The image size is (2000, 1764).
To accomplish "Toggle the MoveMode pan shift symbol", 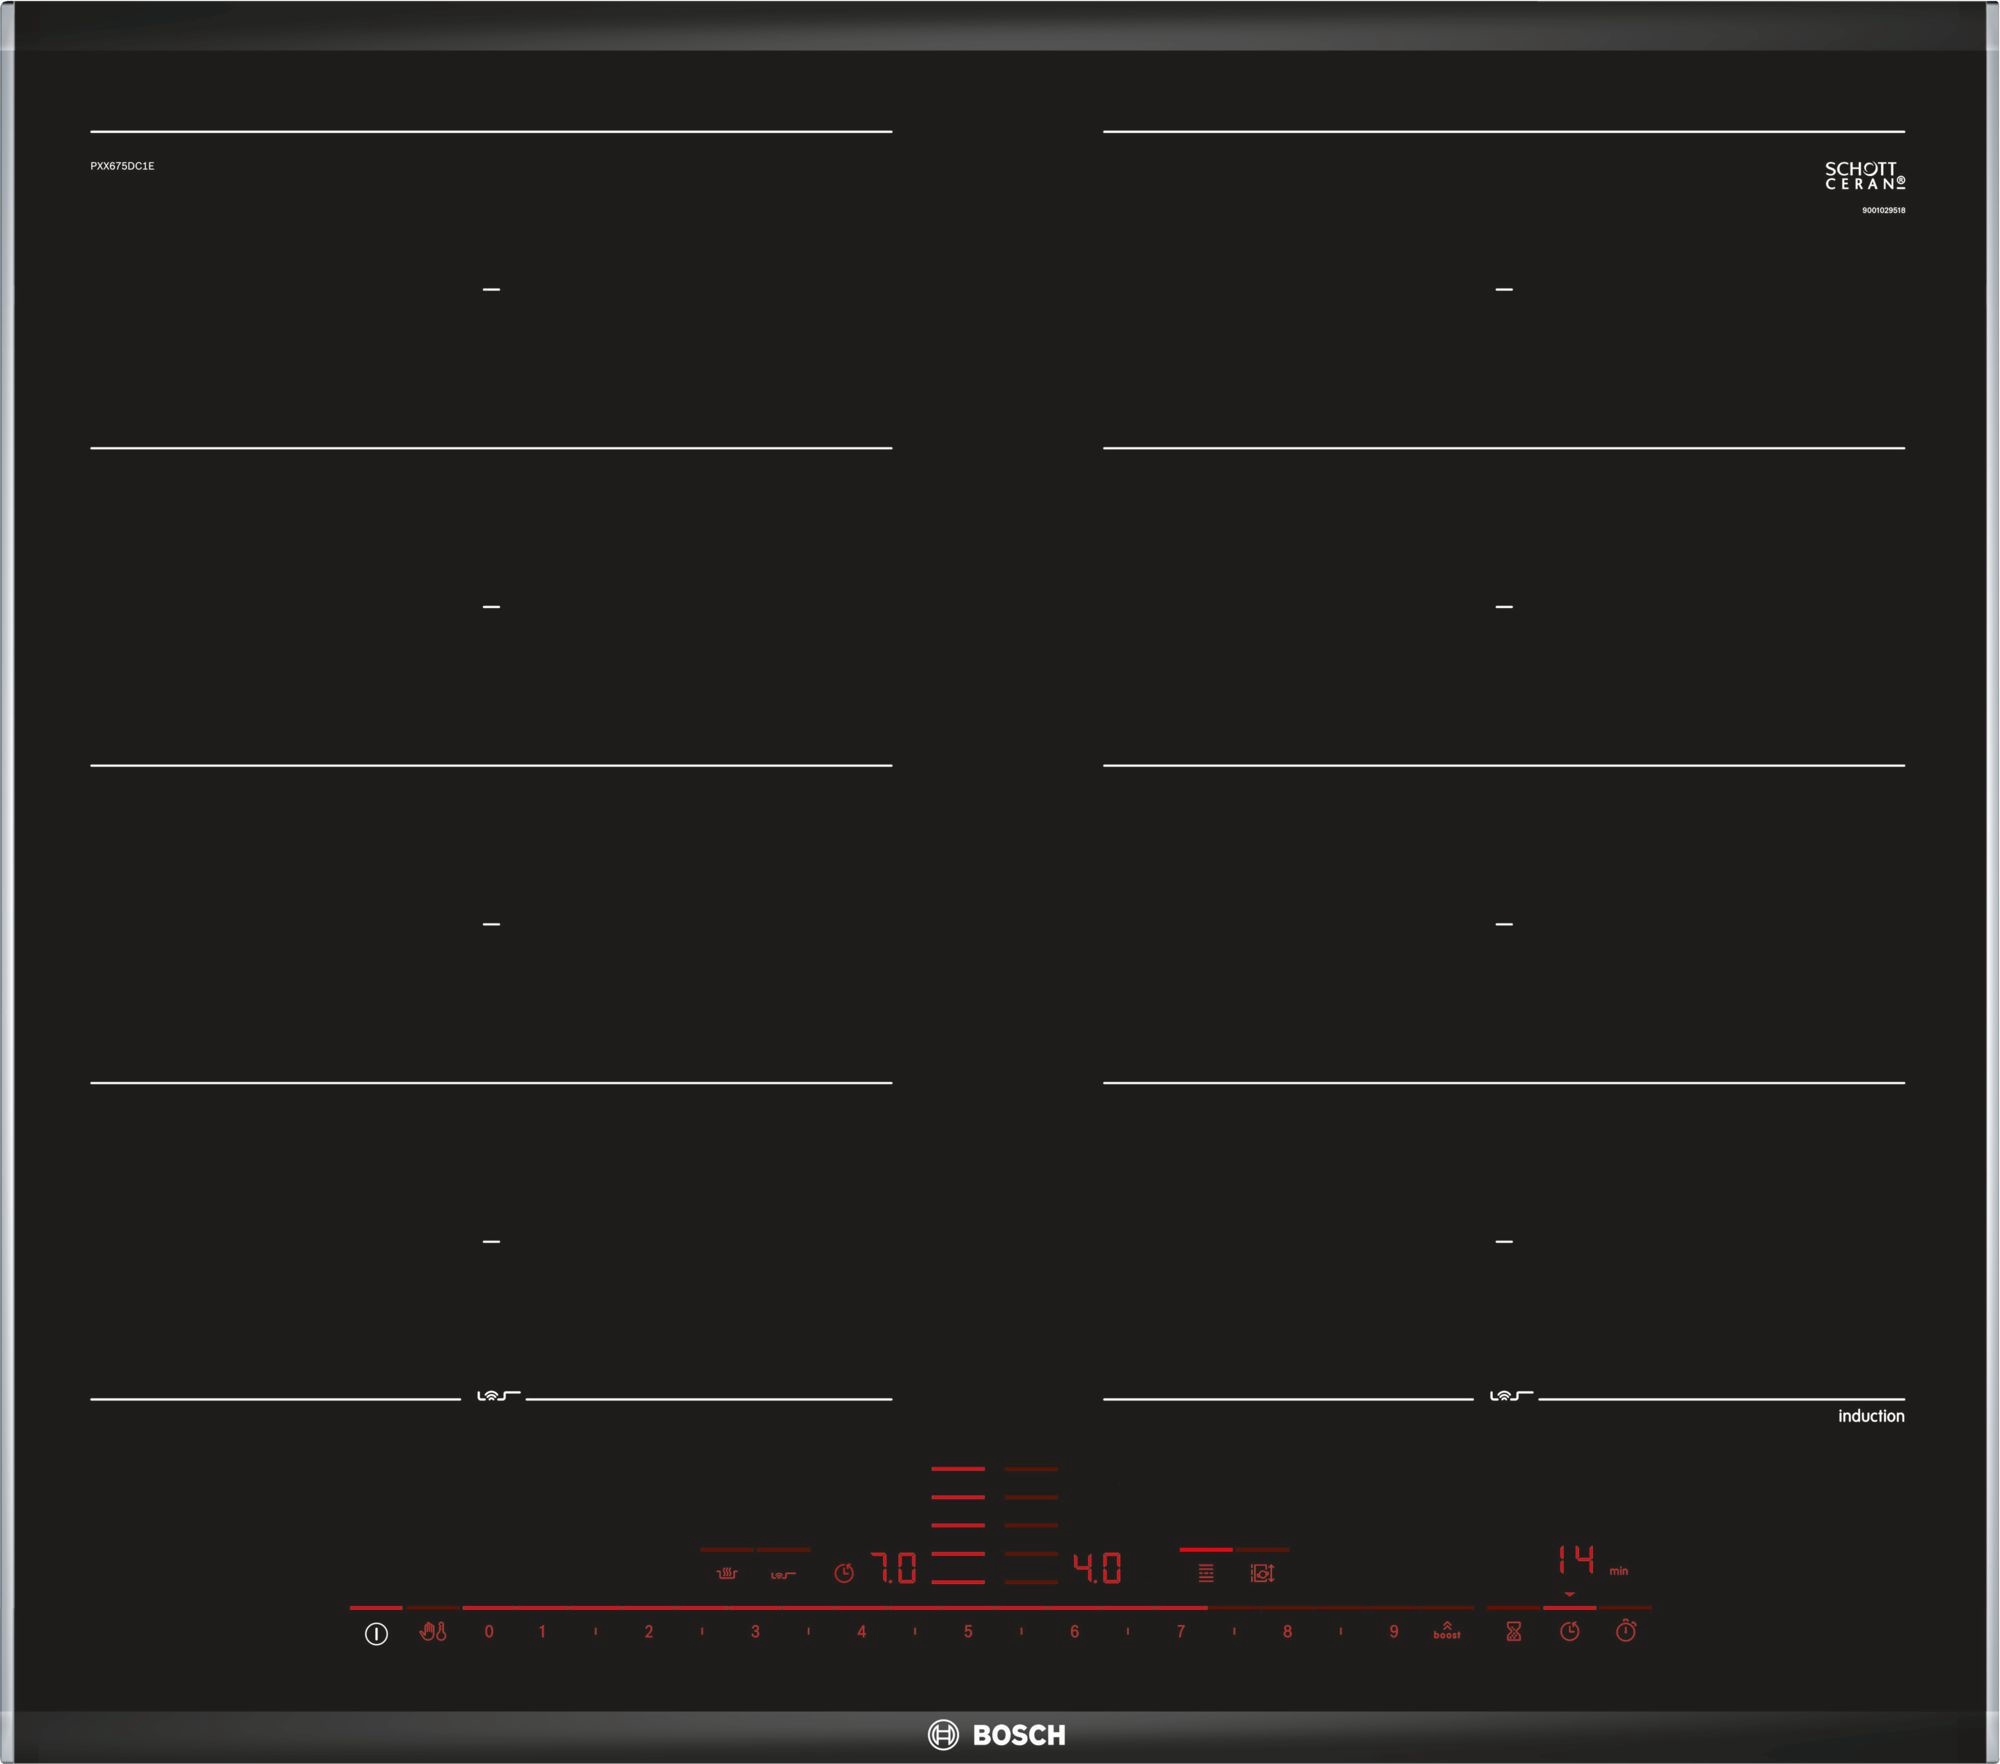I will point(1262,1573).
